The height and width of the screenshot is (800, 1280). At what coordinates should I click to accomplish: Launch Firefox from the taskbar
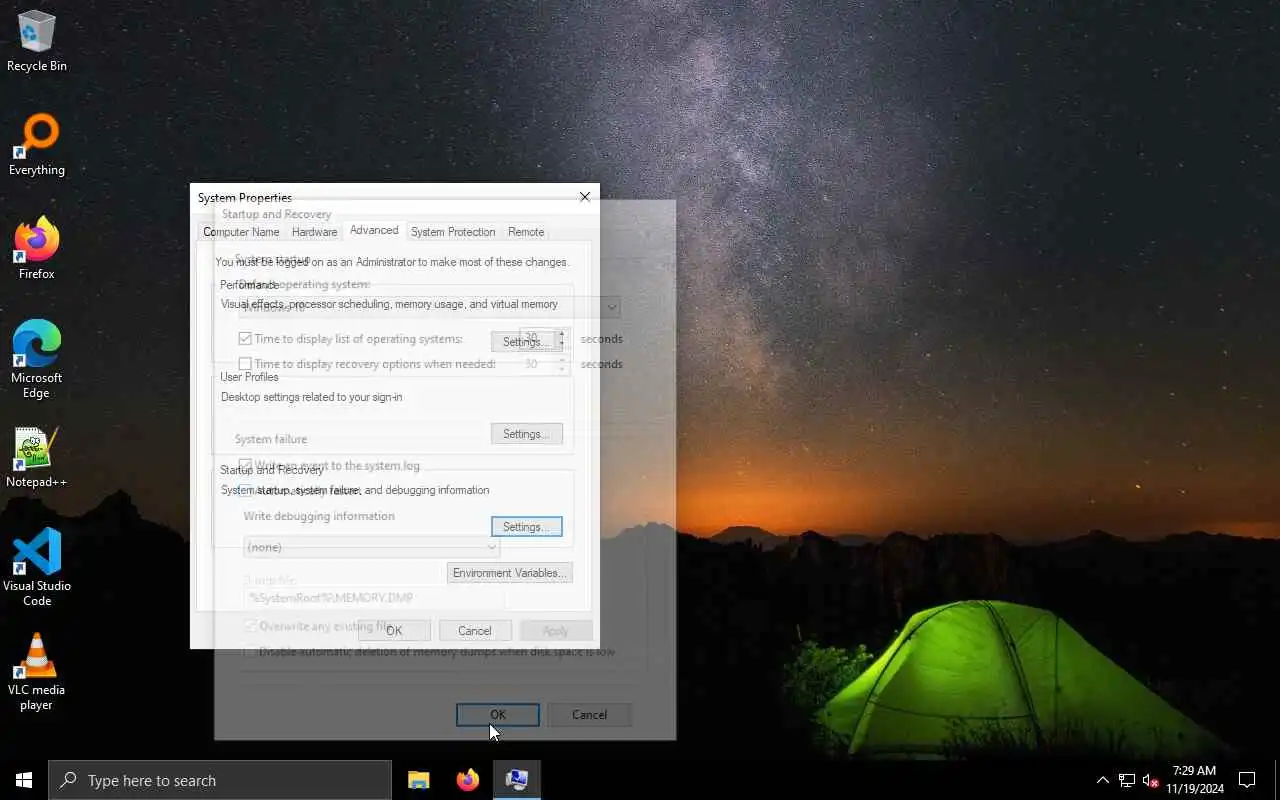(x=467, y=780)
